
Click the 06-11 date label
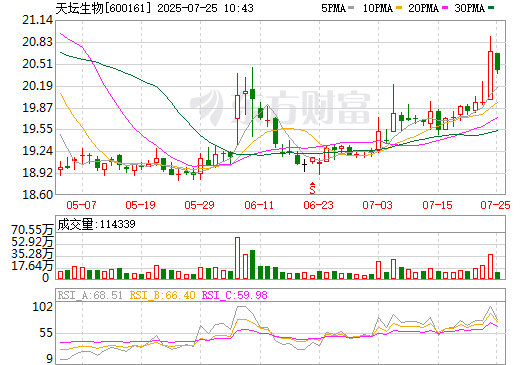259,205
